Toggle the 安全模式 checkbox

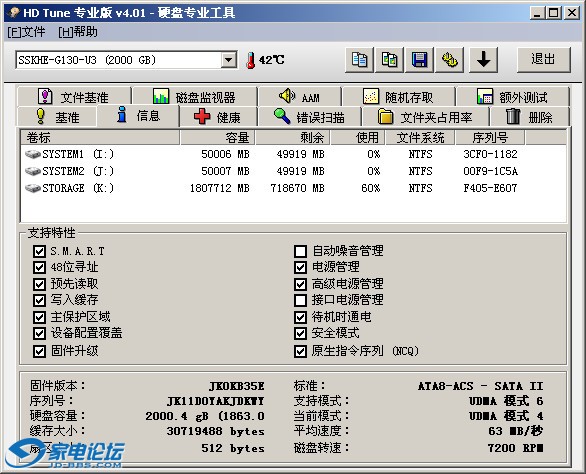(x=300, y=333)
